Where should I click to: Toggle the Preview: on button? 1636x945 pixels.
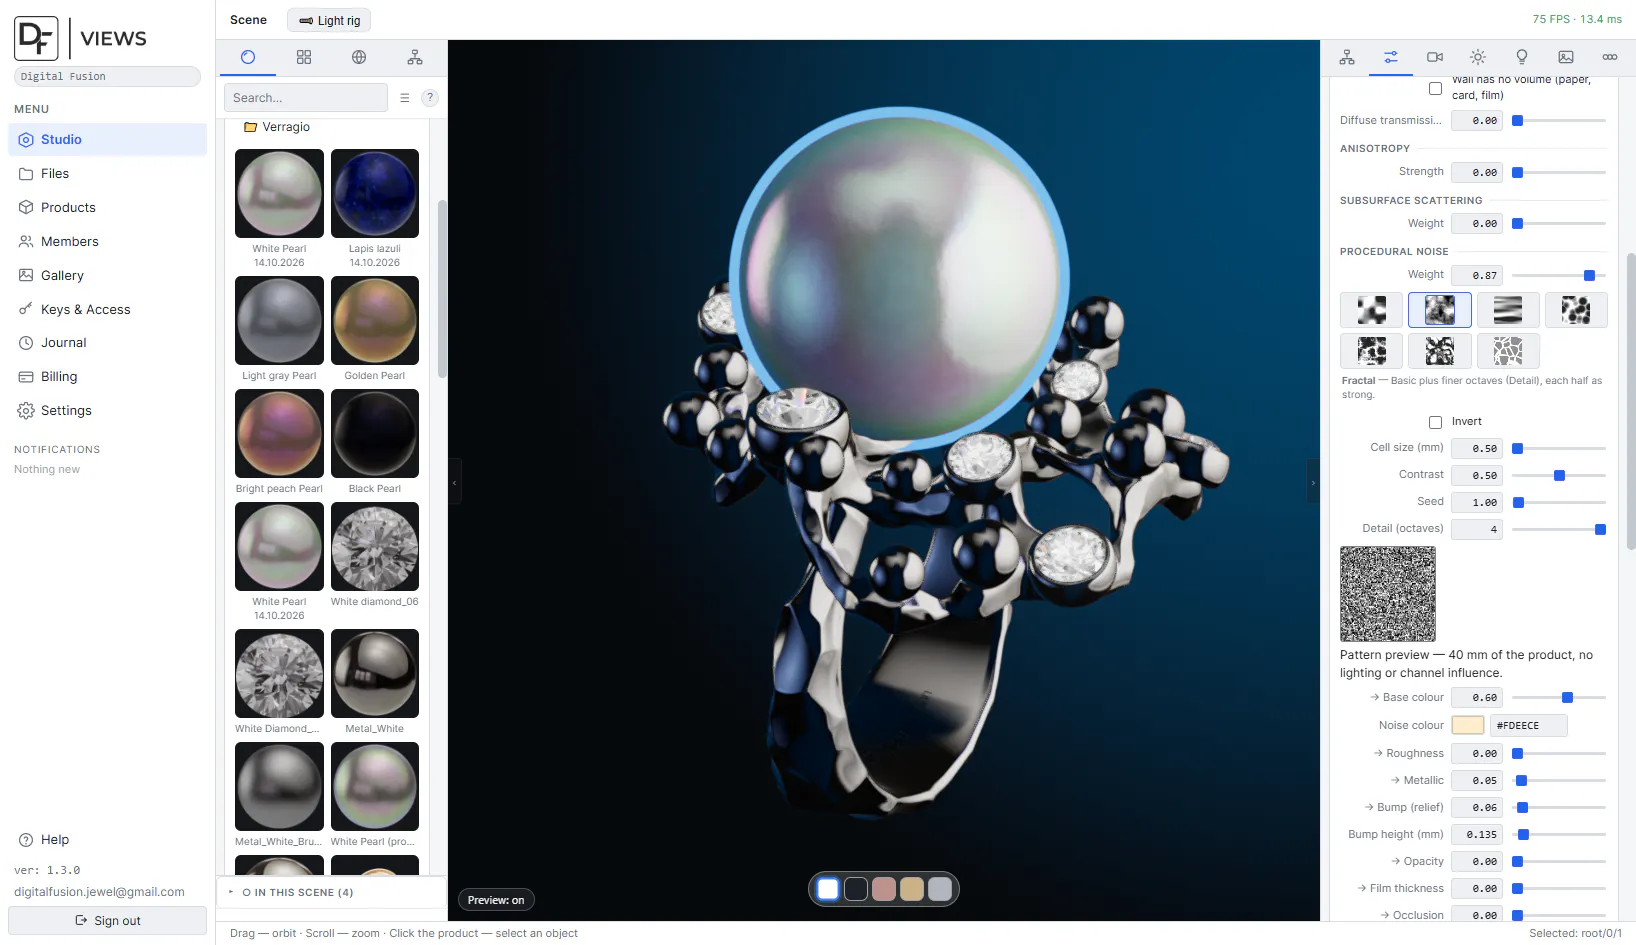tap(496, 900)
